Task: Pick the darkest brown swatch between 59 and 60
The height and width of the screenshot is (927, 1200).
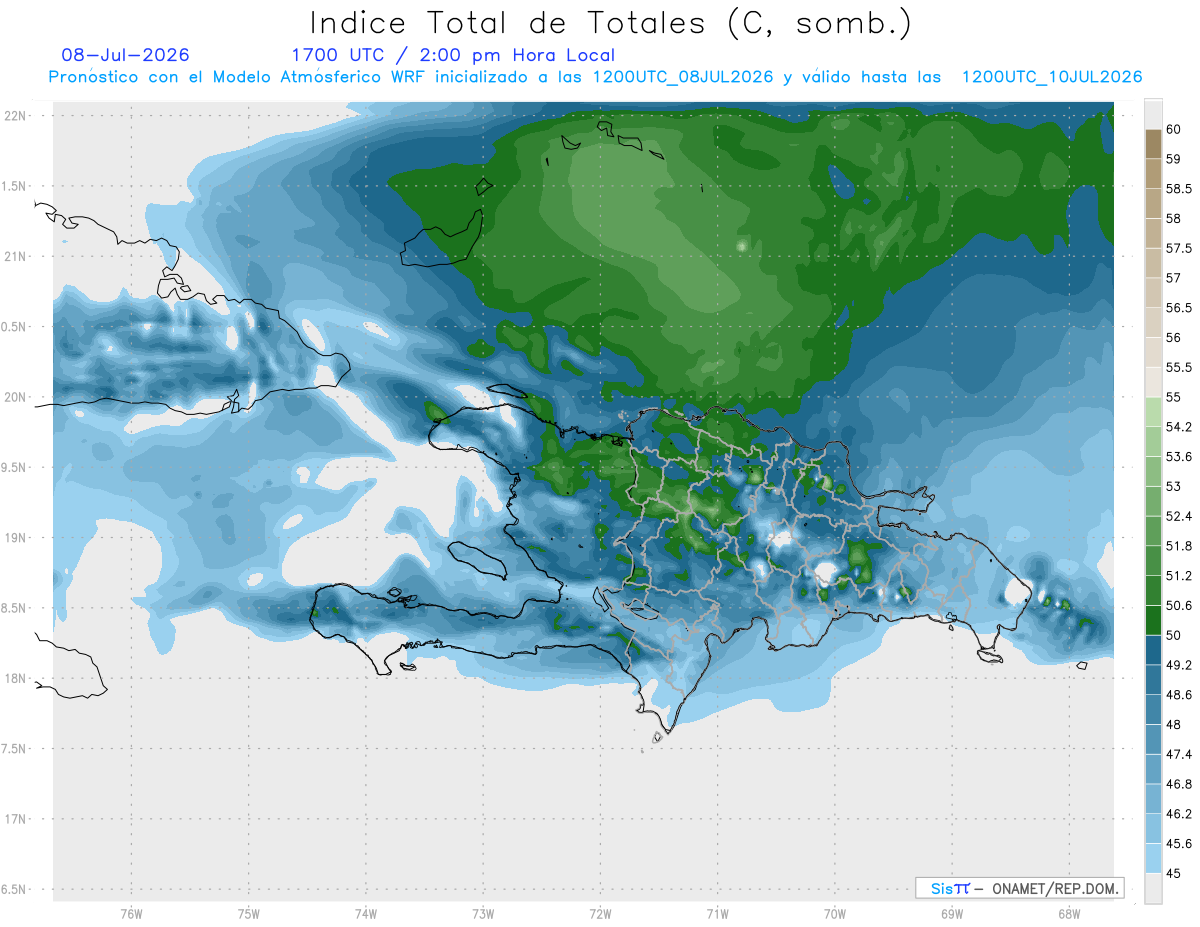Action: (1153, 144)
